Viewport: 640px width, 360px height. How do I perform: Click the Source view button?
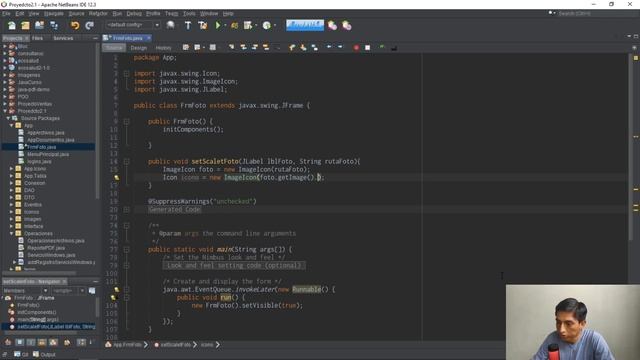pyautogui.click(x=114, y=48)
